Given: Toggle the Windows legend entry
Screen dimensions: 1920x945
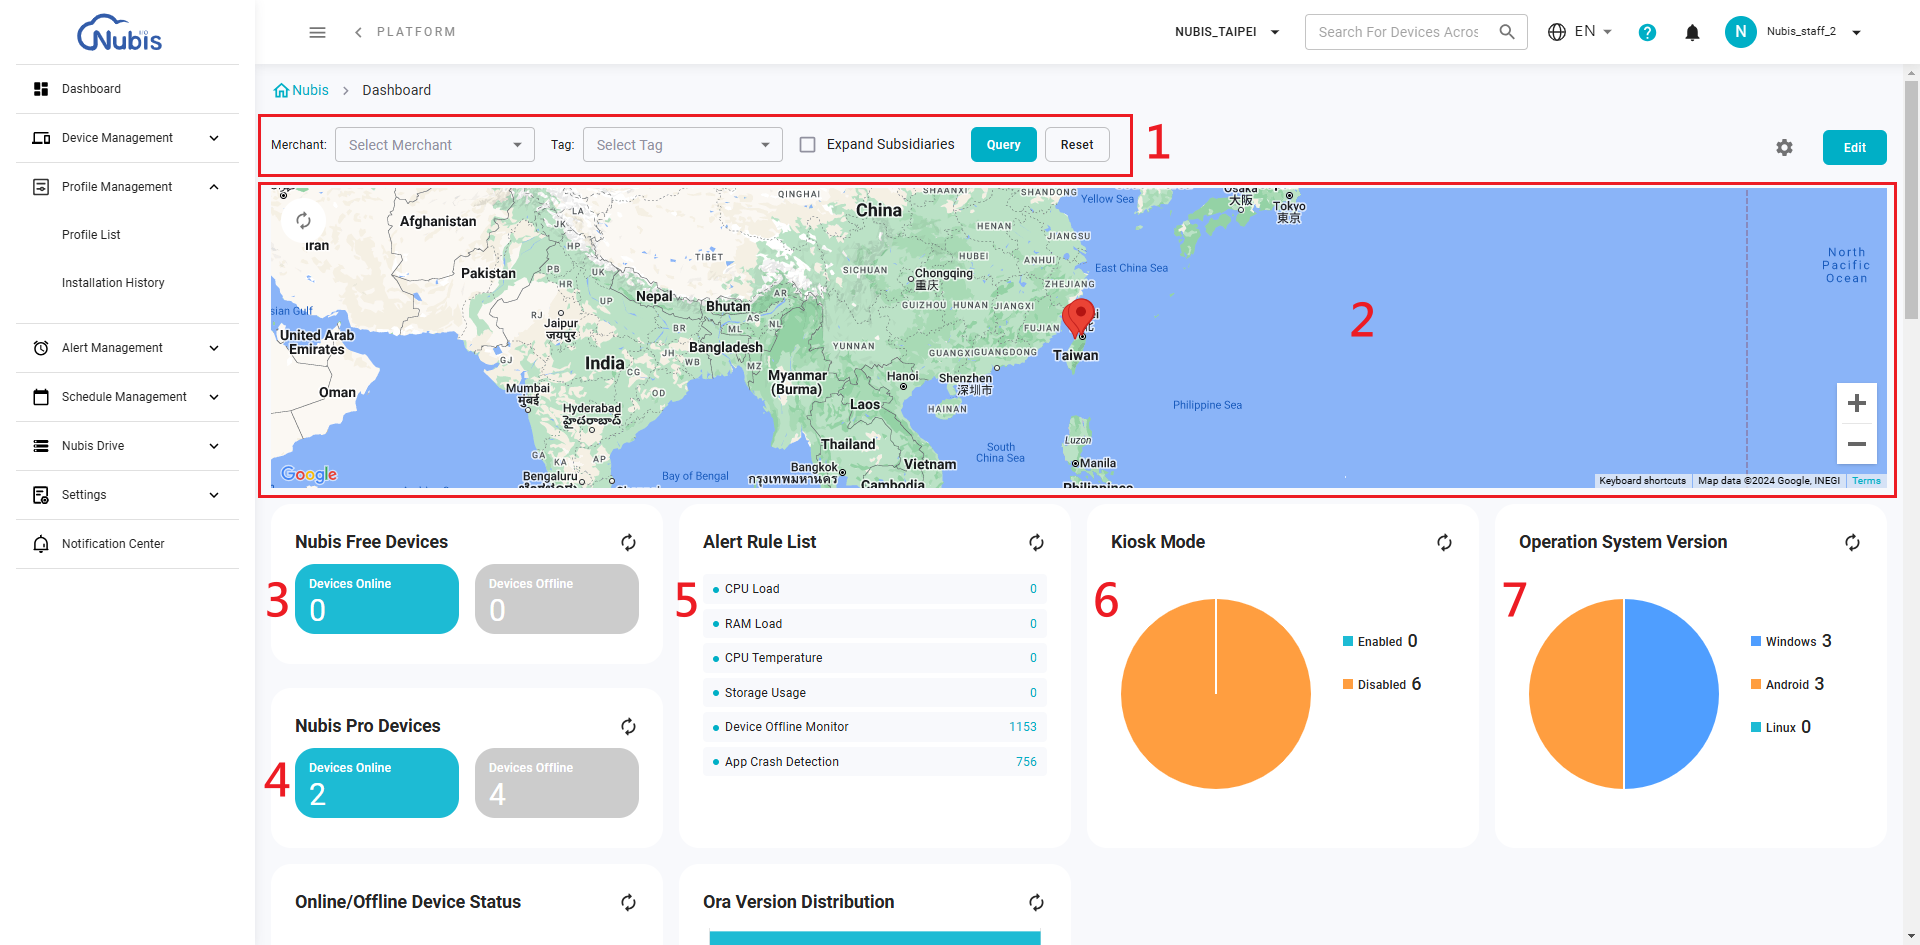Looking at the screenshot, I should [1791, 641].
